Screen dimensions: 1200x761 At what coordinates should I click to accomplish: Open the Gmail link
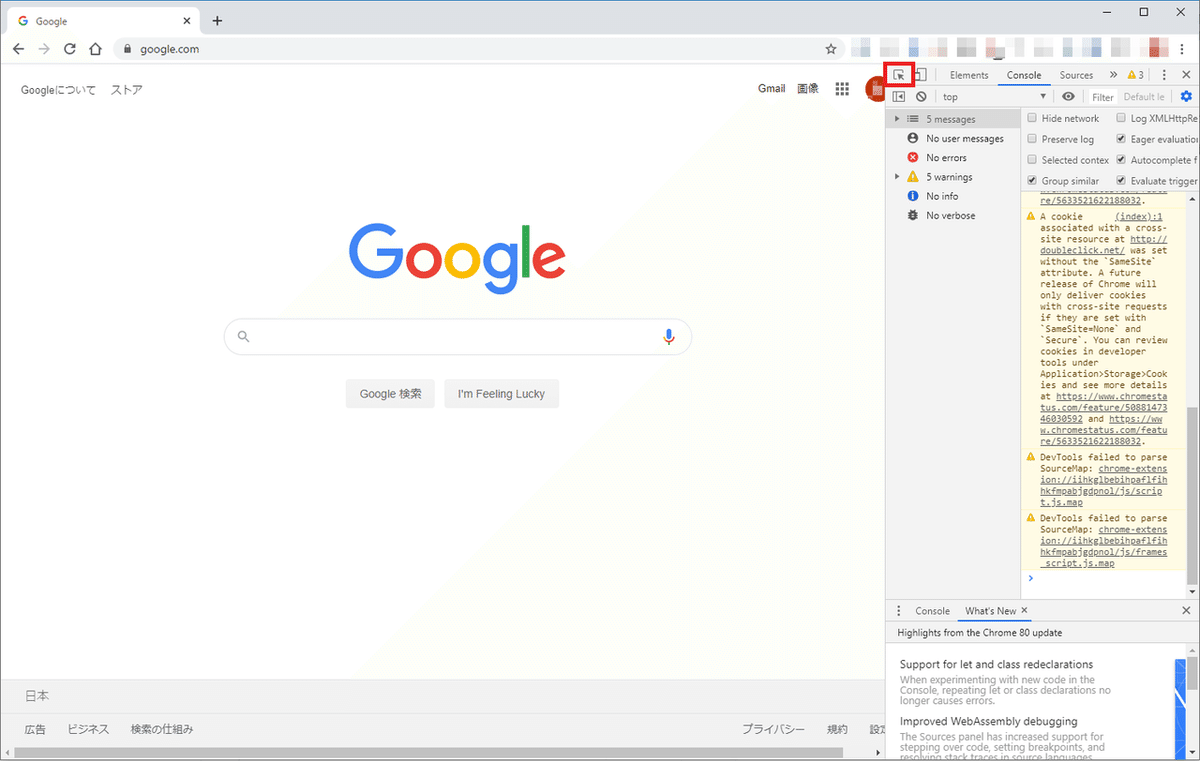tap(771, 88)
